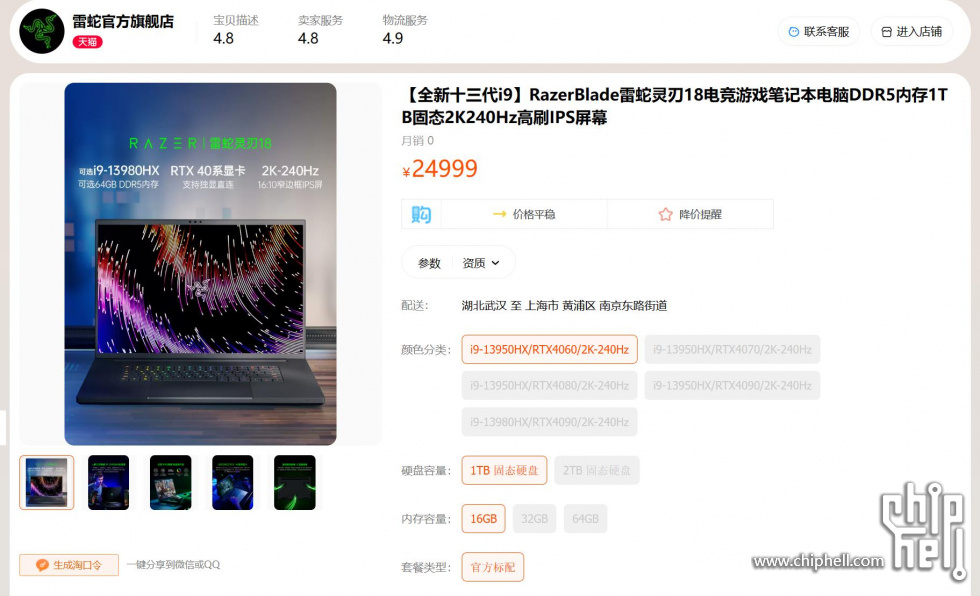The image size is (980, 596).
Task: Choose 64GB memory option
Action: [586, 519]
